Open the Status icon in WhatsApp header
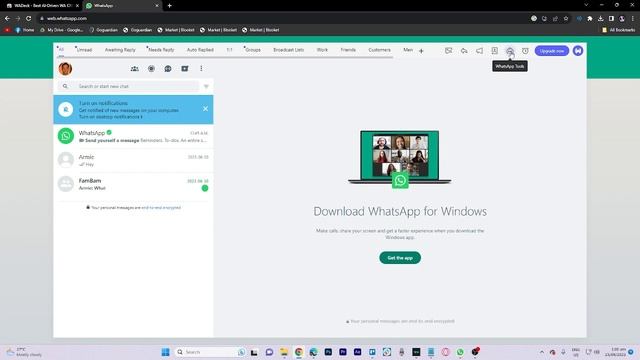This screenshot has width=640, height=360. pyautogui.click(x=151, y=69)
